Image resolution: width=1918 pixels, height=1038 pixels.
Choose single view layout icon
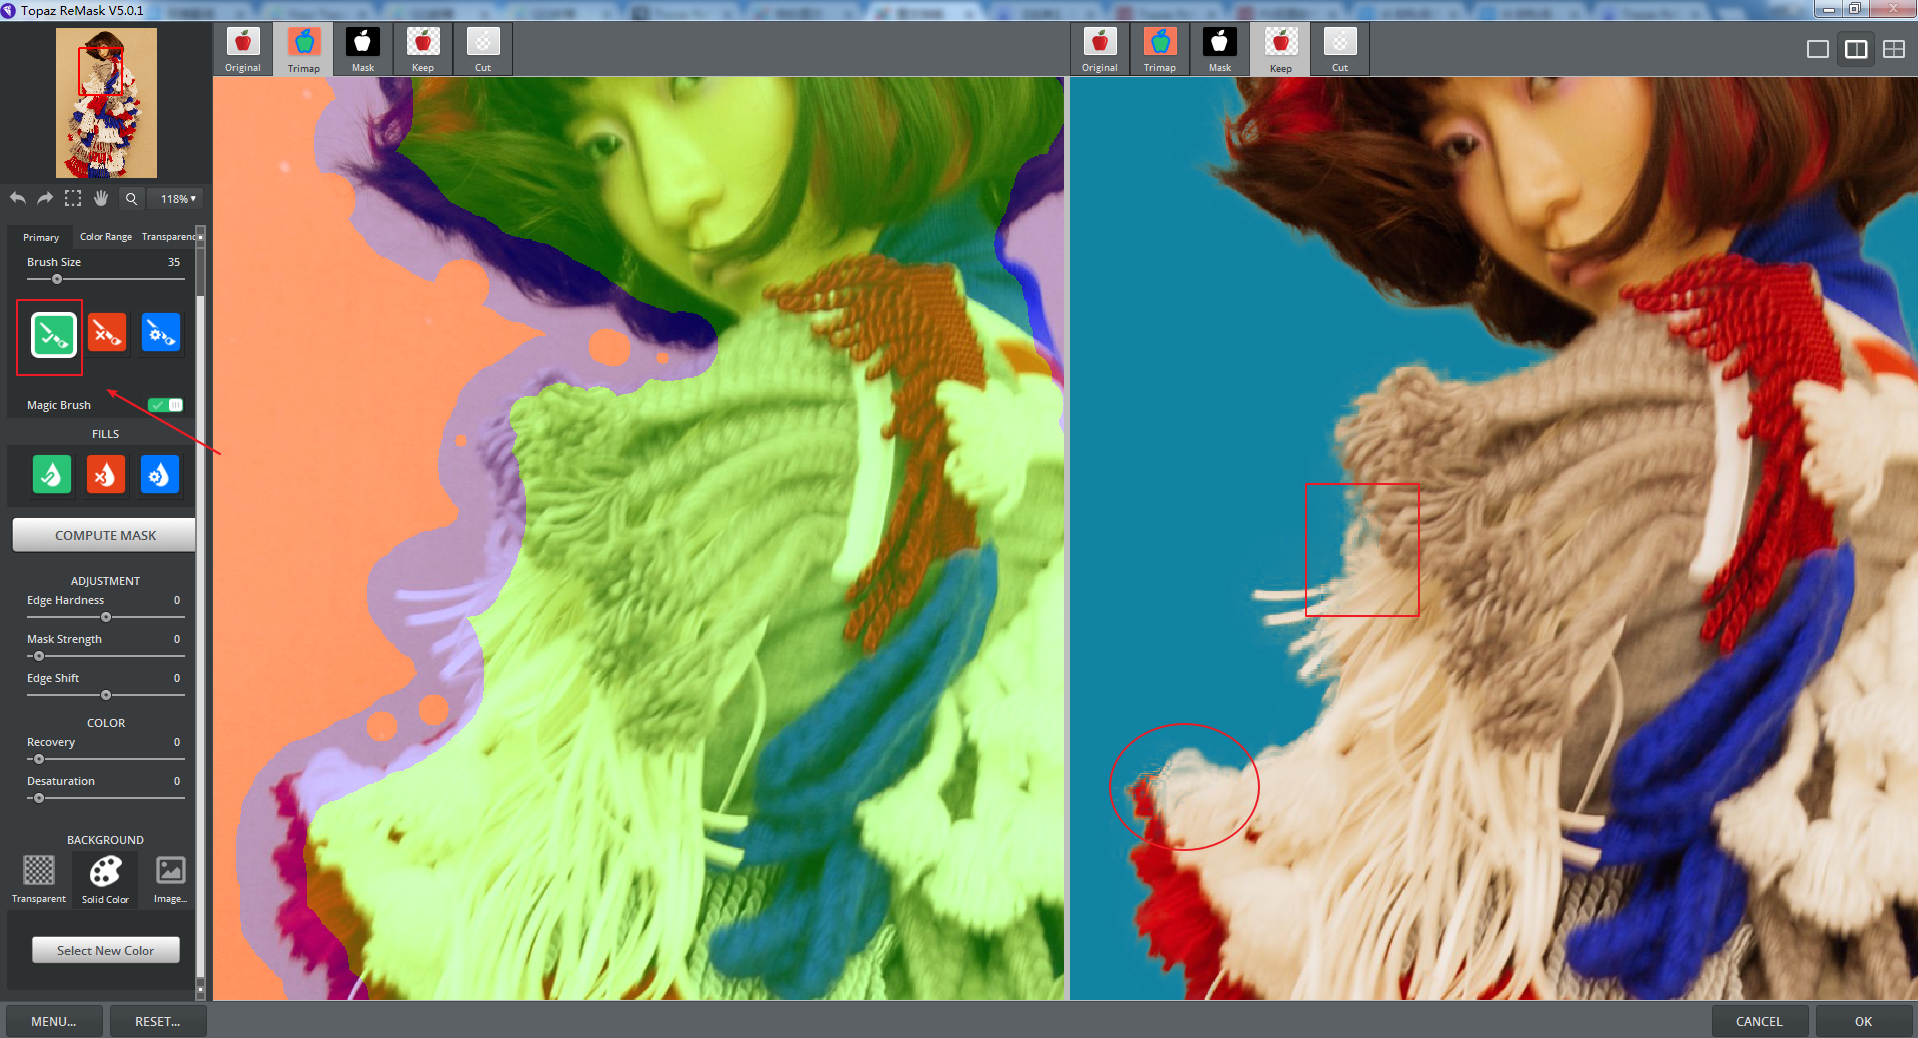click(1818, 49)
